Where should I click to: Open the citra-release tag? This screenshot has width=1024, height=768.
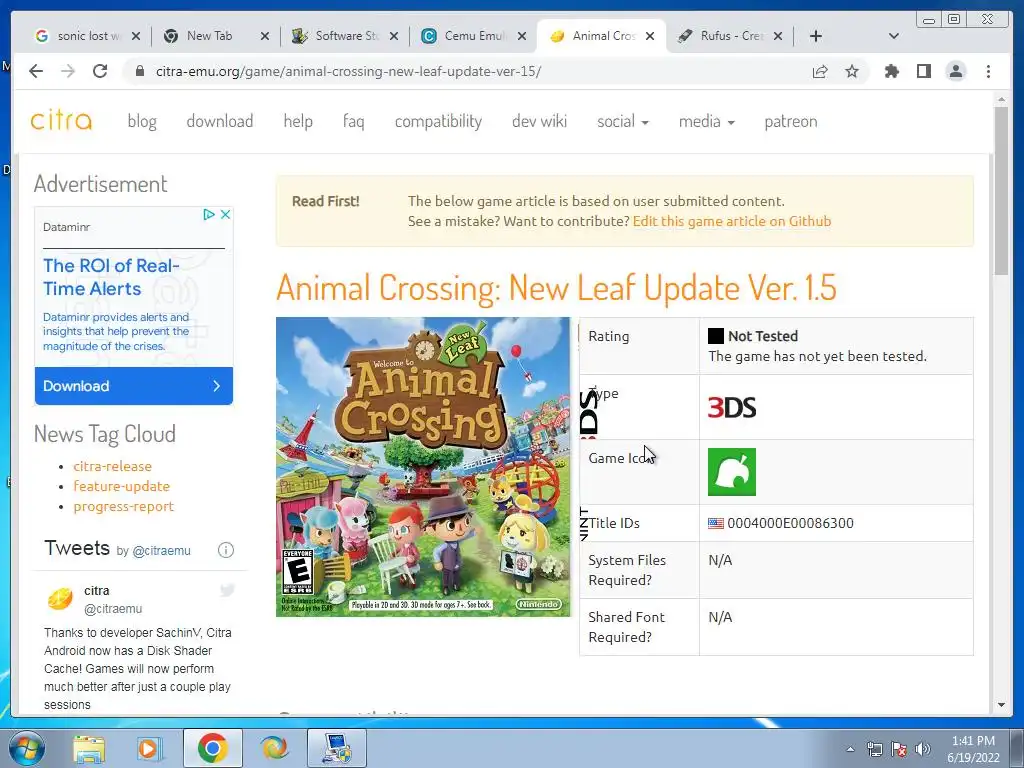point(112,466)
